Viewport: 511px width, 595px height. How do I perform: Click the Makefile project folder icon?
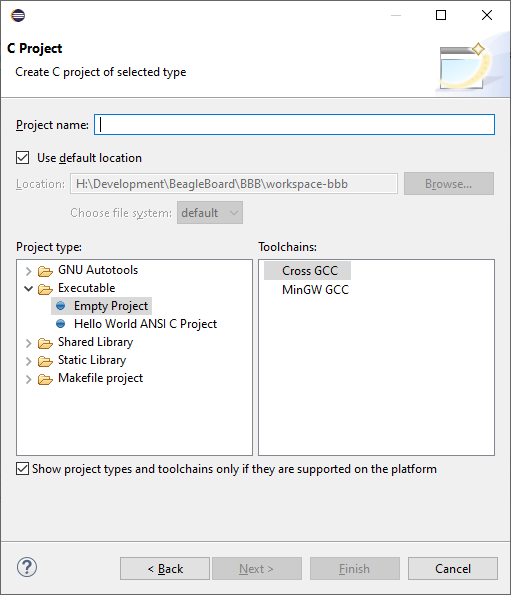click(45, 379)
